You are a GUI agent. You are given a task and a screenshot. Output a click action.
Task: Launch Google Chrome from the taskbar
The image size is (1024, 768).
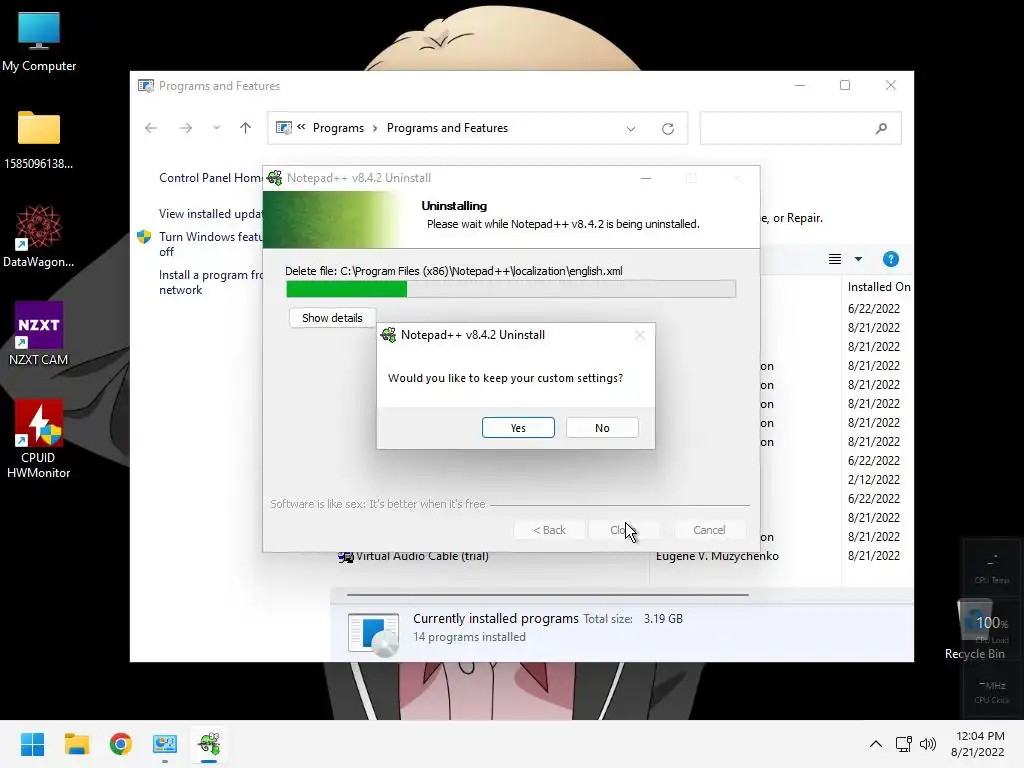pos(121,744)
